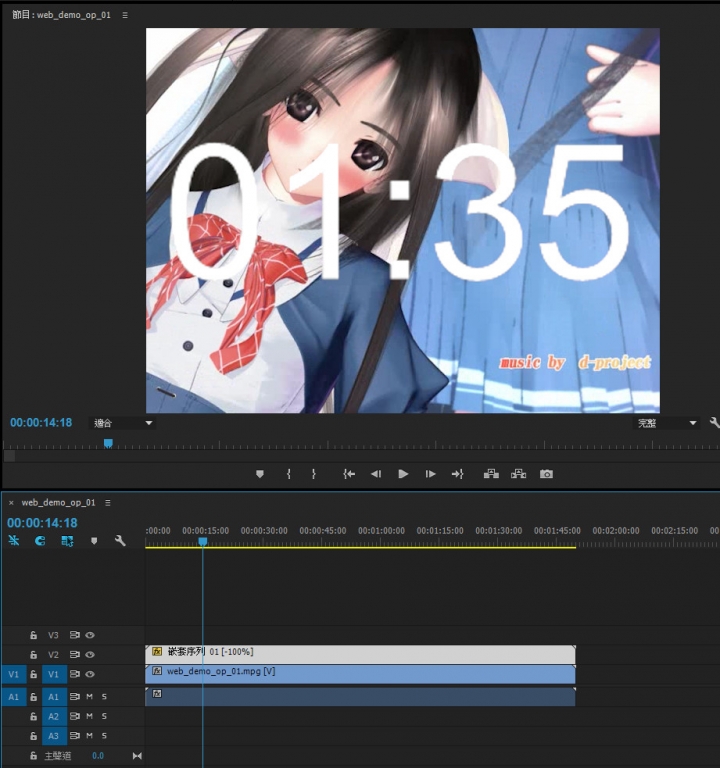Screen dimensions: 720x768
Task: Click the Mark Out button
Action: coord(314,474)
